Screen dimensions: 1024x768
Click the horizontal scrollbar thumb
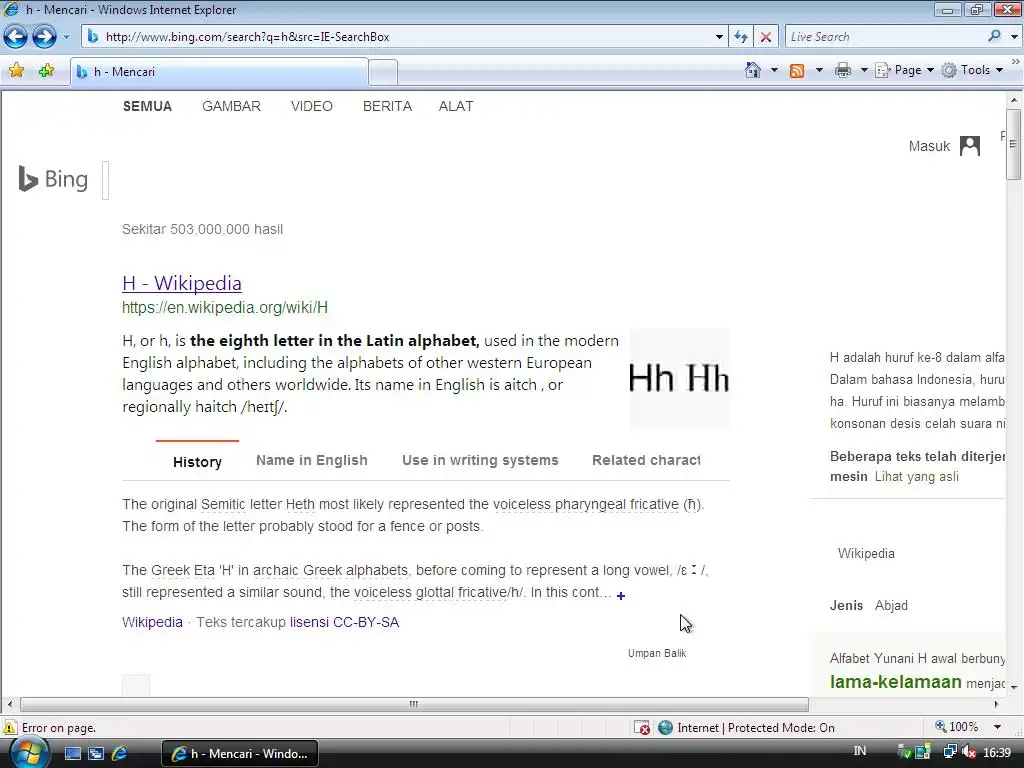coord(414,705)
